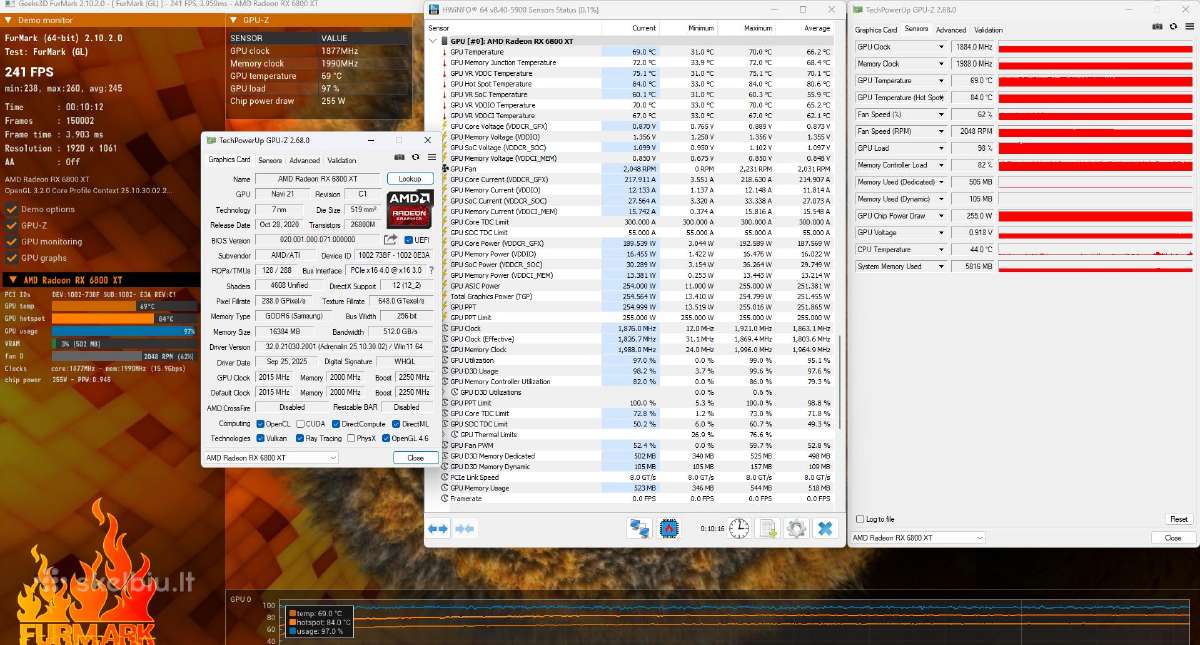The height and width of the screenshot is (645, 1200).
Task: Open CPU Temperature sensor dropdown
Action: 940,249
